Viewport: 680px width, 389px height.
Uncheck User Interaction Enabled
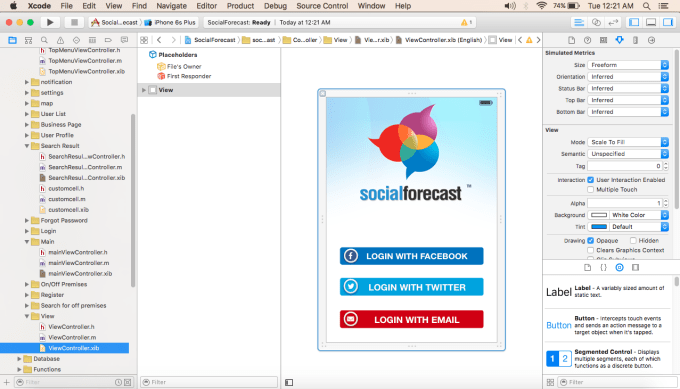[x=590, y=180]
